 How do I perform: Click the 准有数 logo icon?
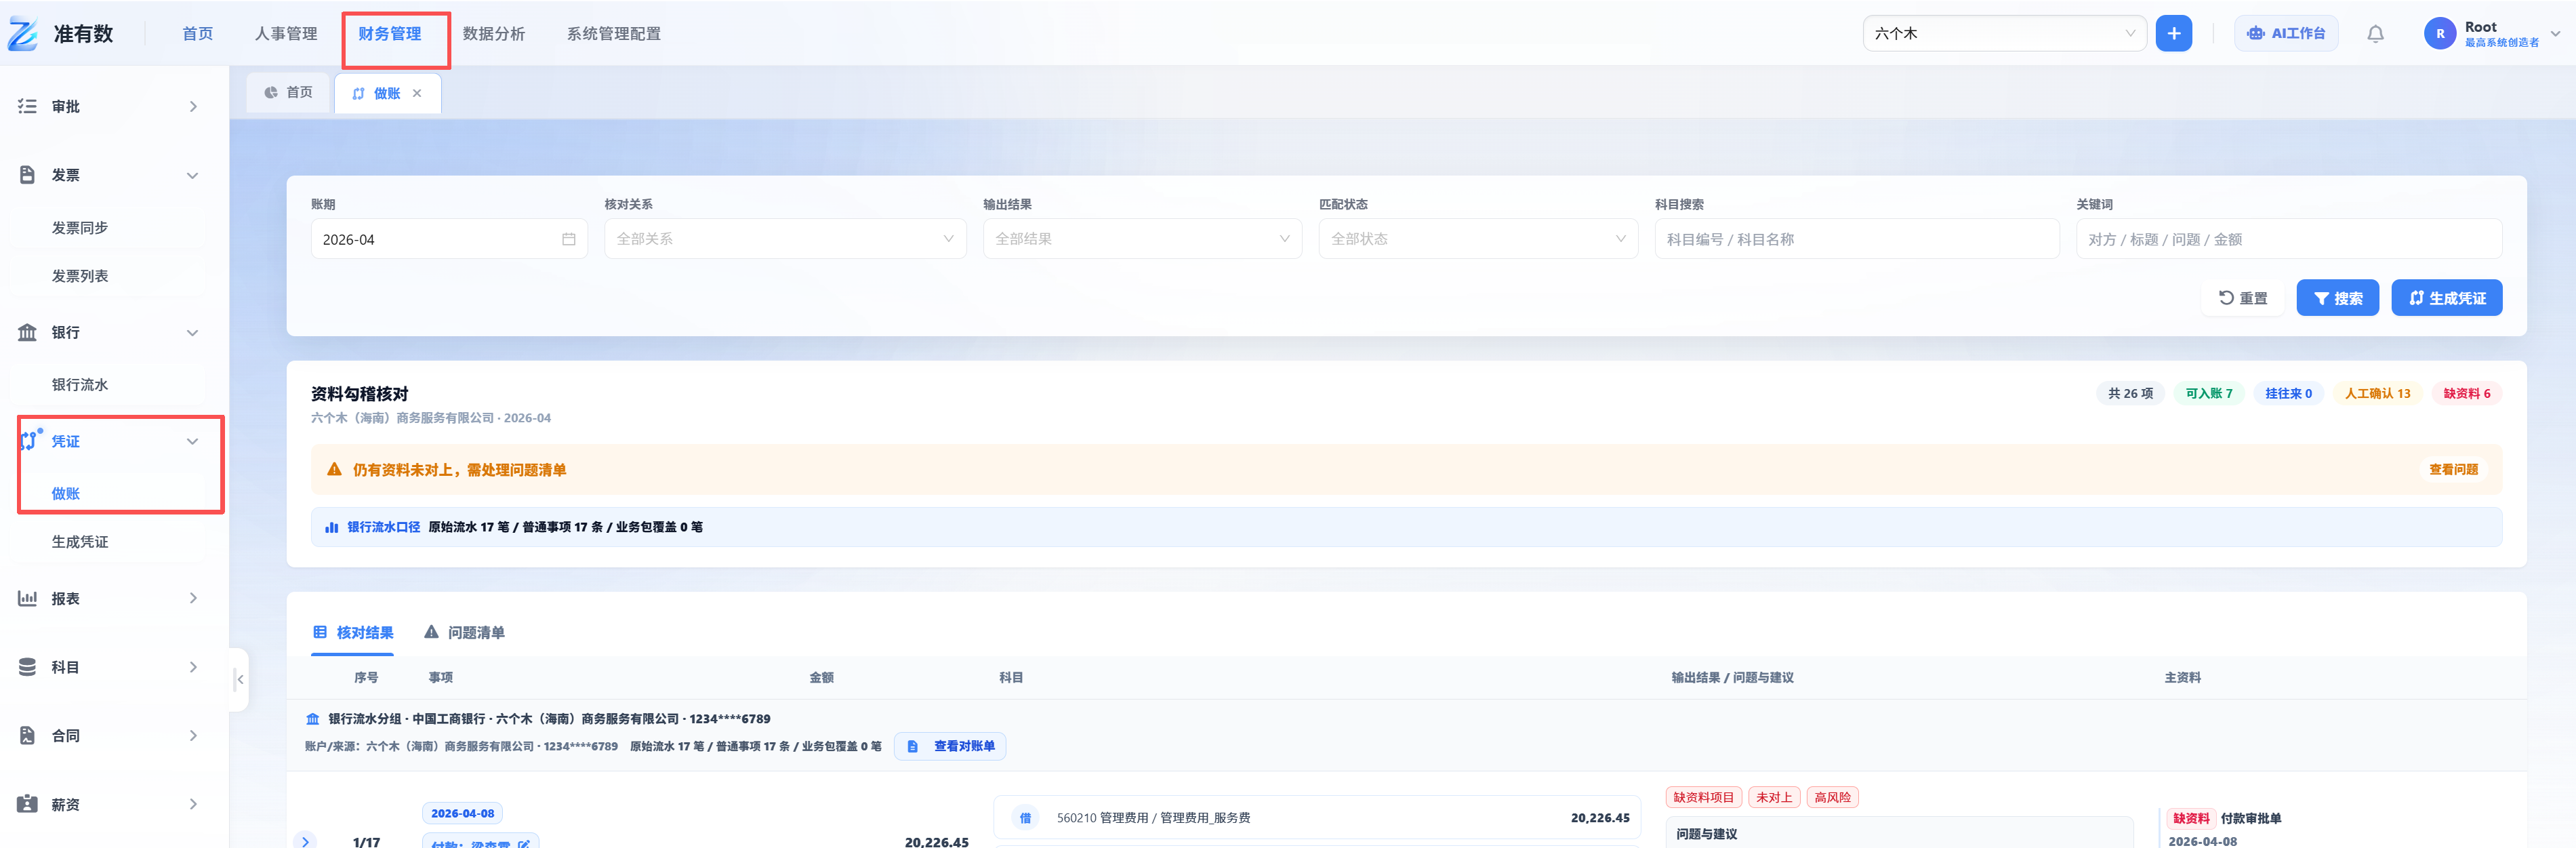23,34
